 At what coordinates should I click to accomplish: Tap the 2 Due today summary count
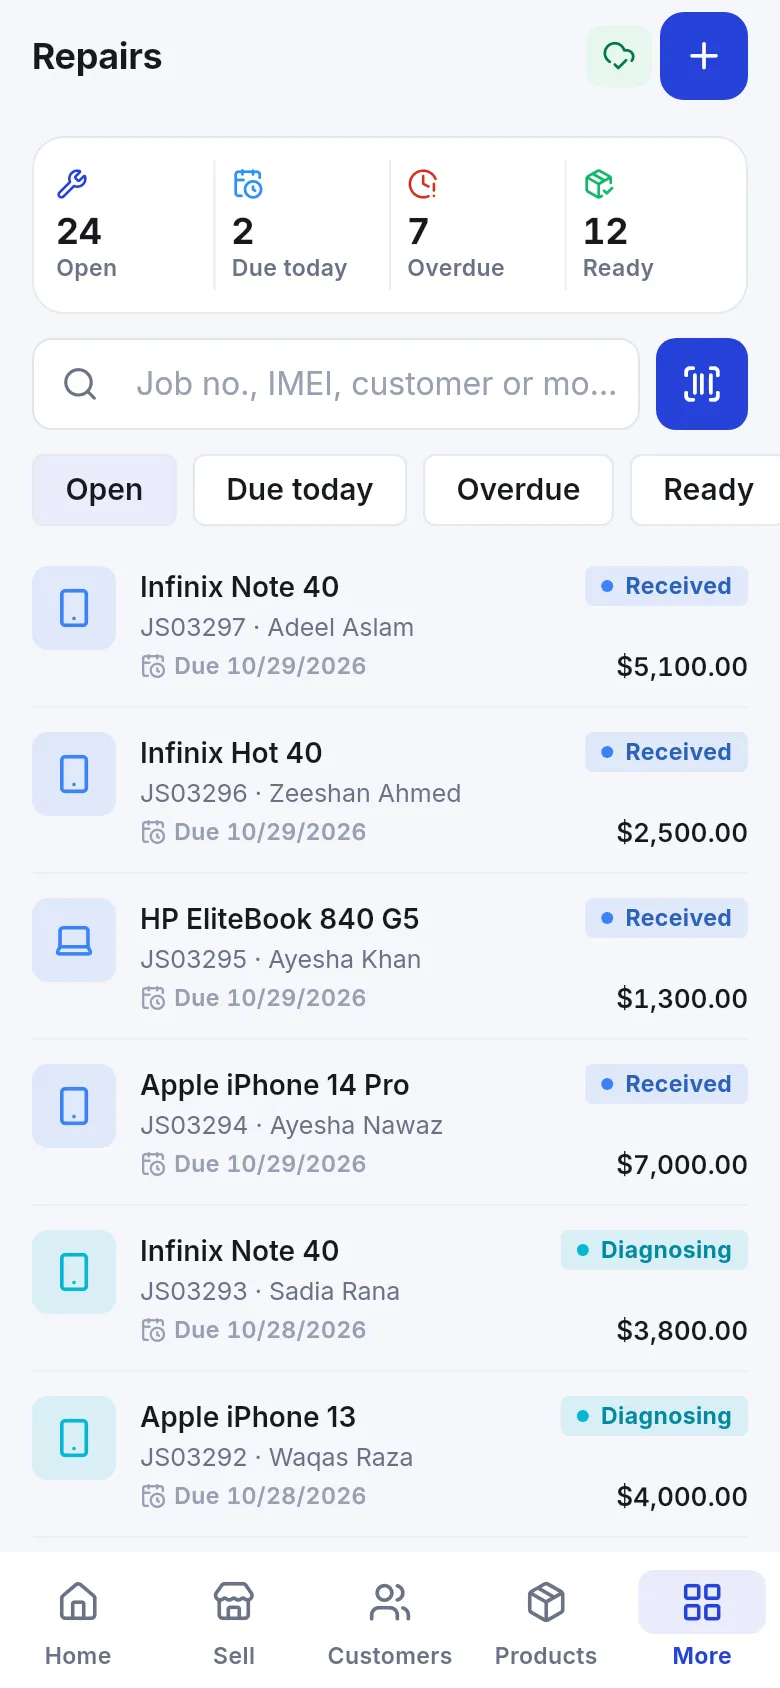(x=243, y=232)
